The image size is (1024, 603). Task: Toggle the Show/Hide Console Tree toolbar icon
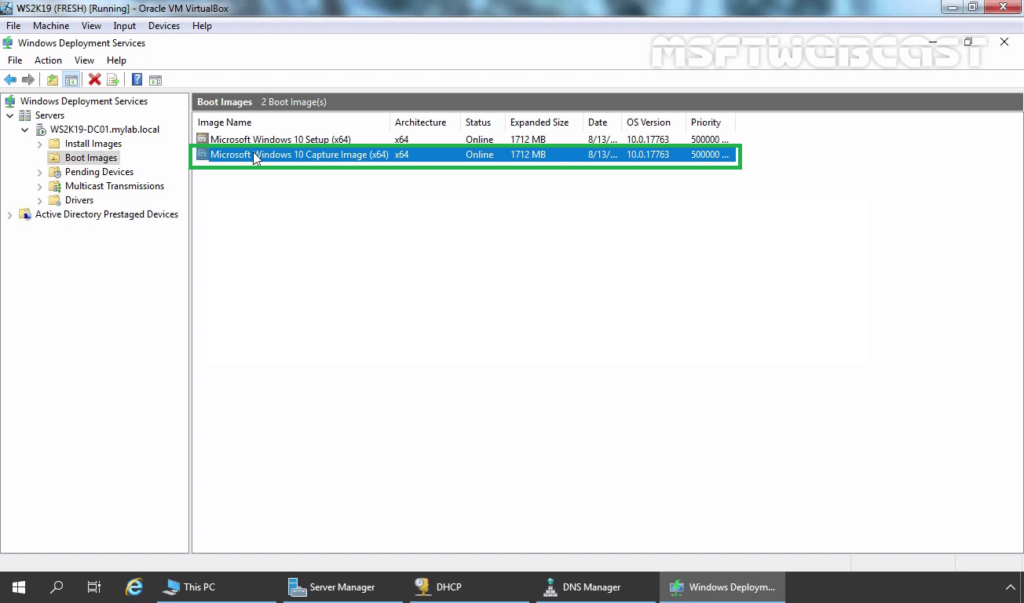click(x=71, y=80)
